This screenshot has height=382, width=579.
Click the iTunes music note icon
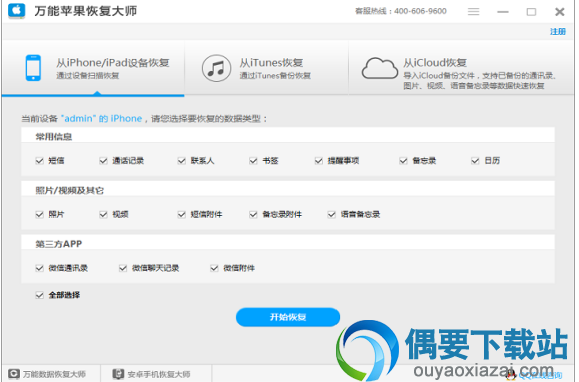[216, 68]
